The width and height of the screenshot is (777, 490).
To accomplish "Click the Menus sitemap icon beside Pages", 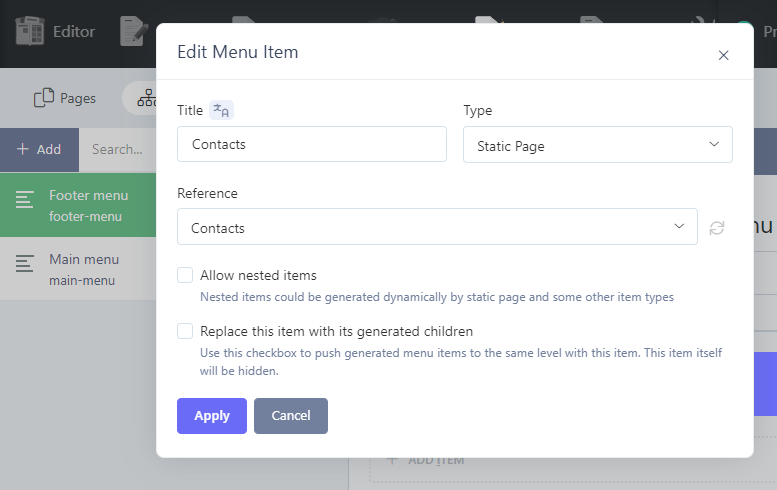I will point(147,98).
